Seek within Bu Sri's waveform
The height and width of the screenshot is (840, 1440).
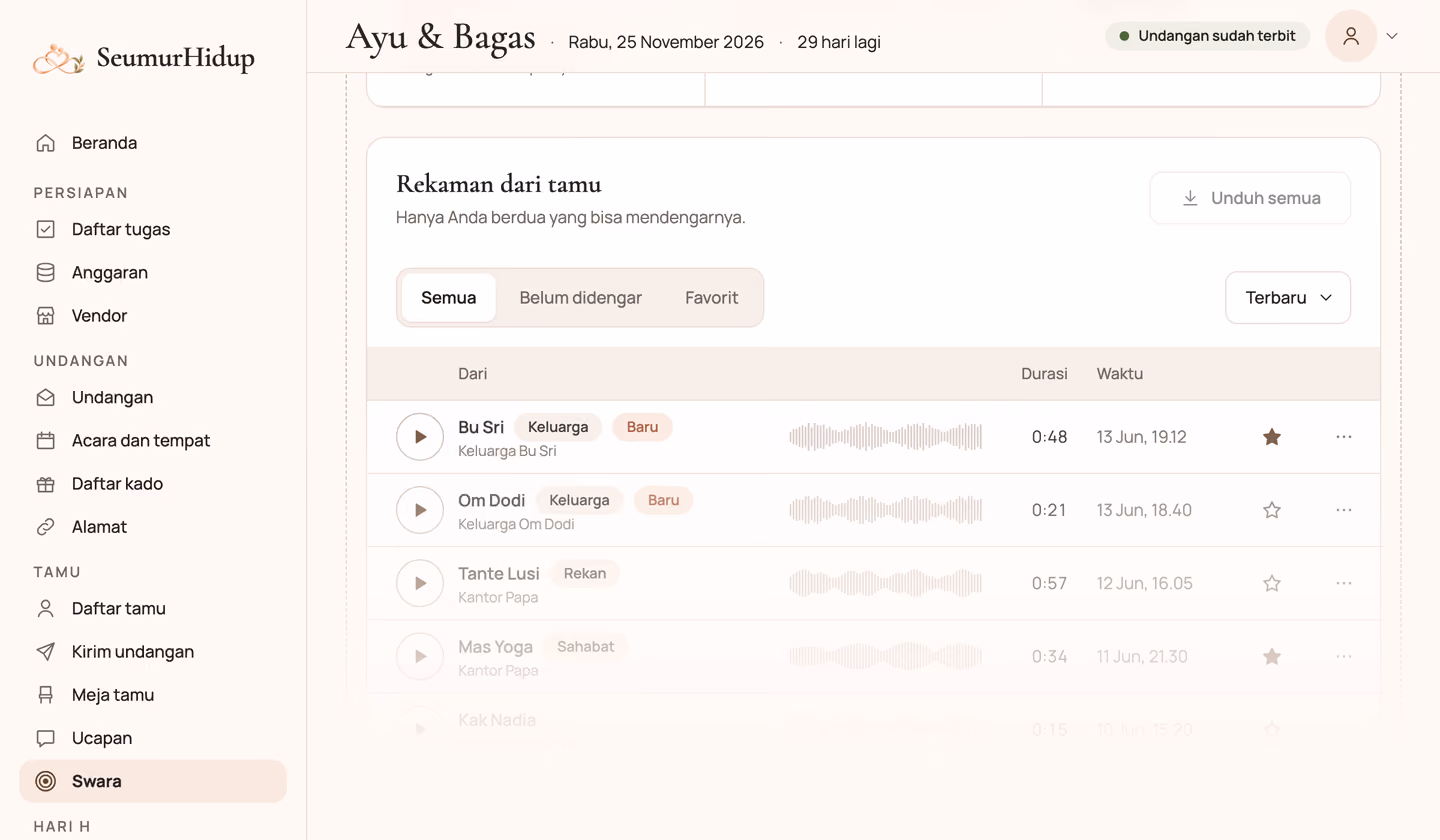click(886, 437)
